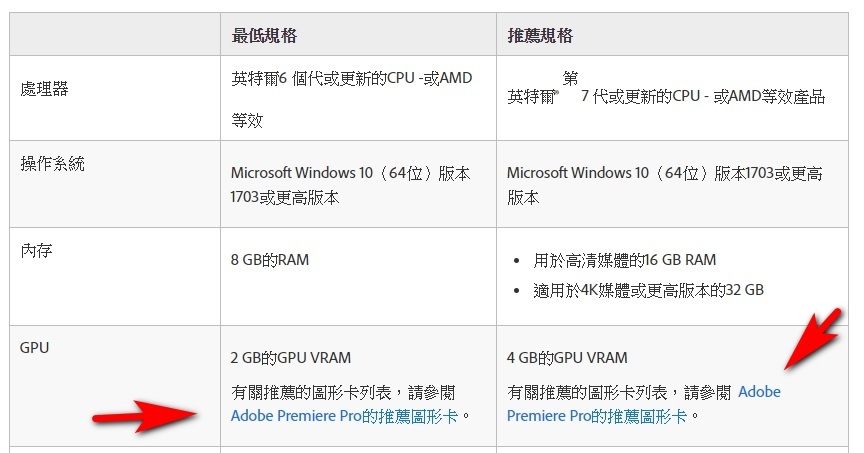
Task: Open Adobe Premiere Pro推薦圖形卡 link in 最低規格 column
Action: coord(344,416)
